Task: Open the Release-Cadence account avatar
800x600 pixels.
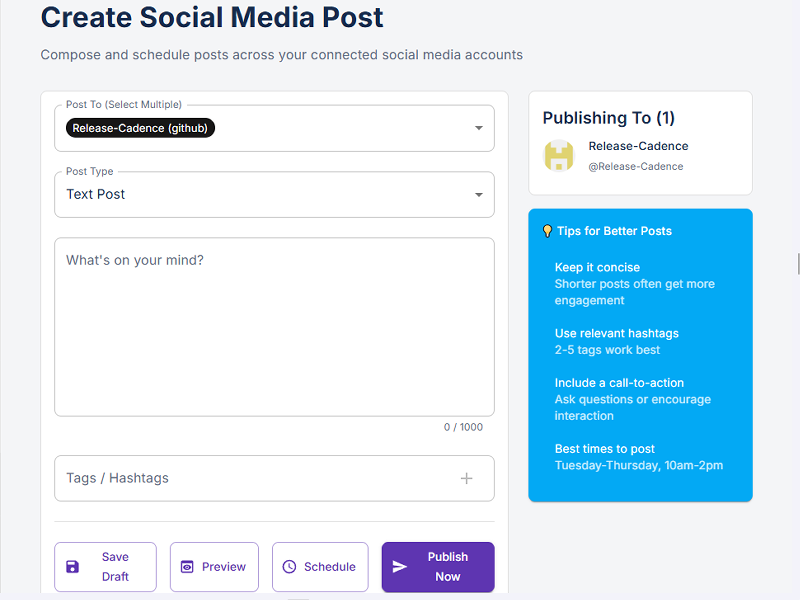Action: pyautogui.click(x=559, y=156)
